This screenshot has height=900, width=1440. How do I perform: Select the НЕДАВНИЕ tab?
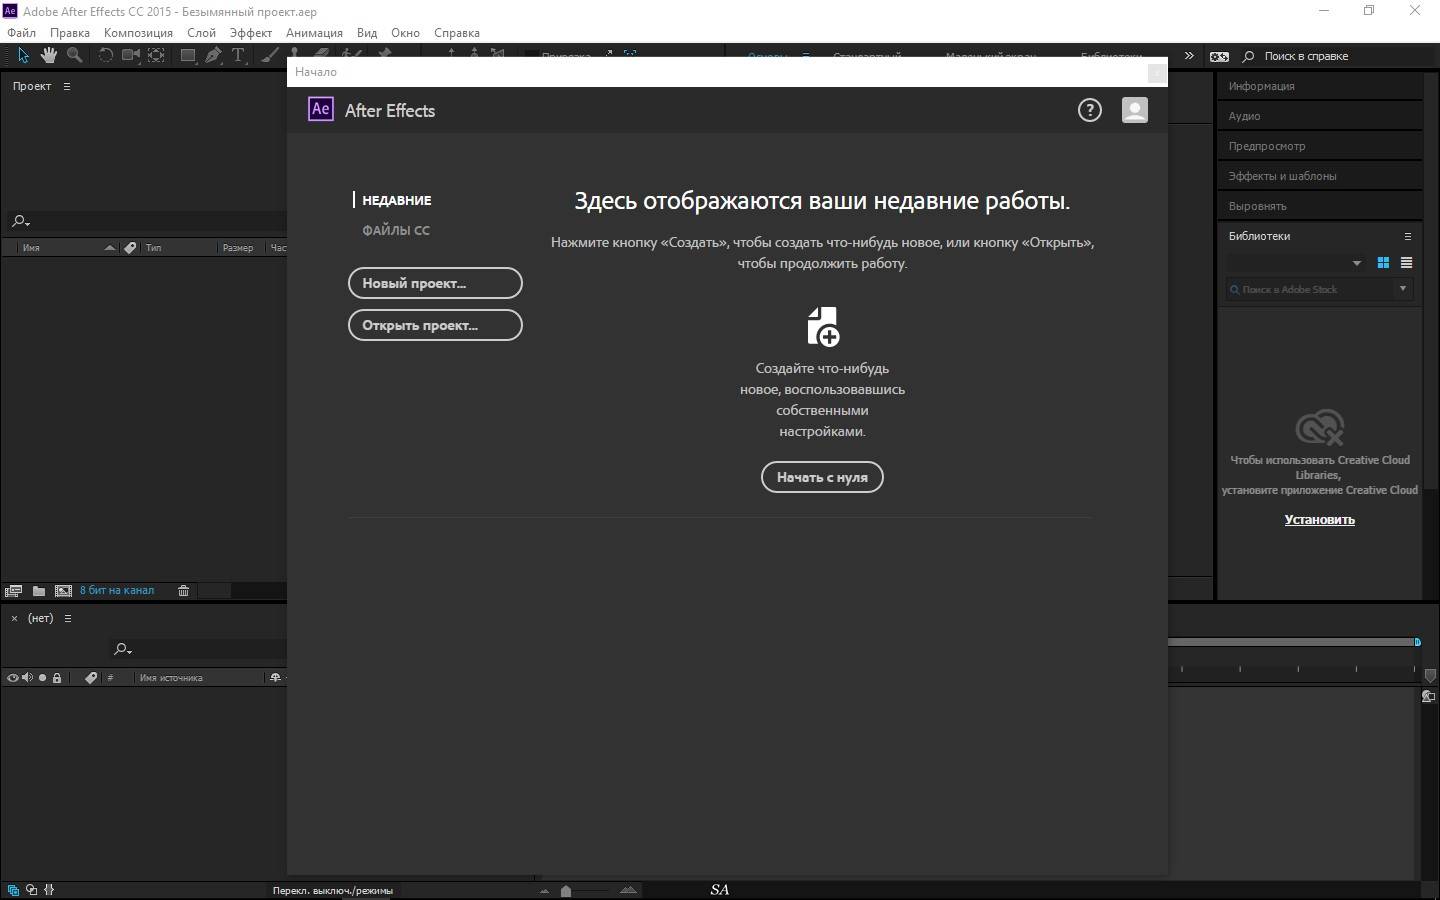coord(397,200)
